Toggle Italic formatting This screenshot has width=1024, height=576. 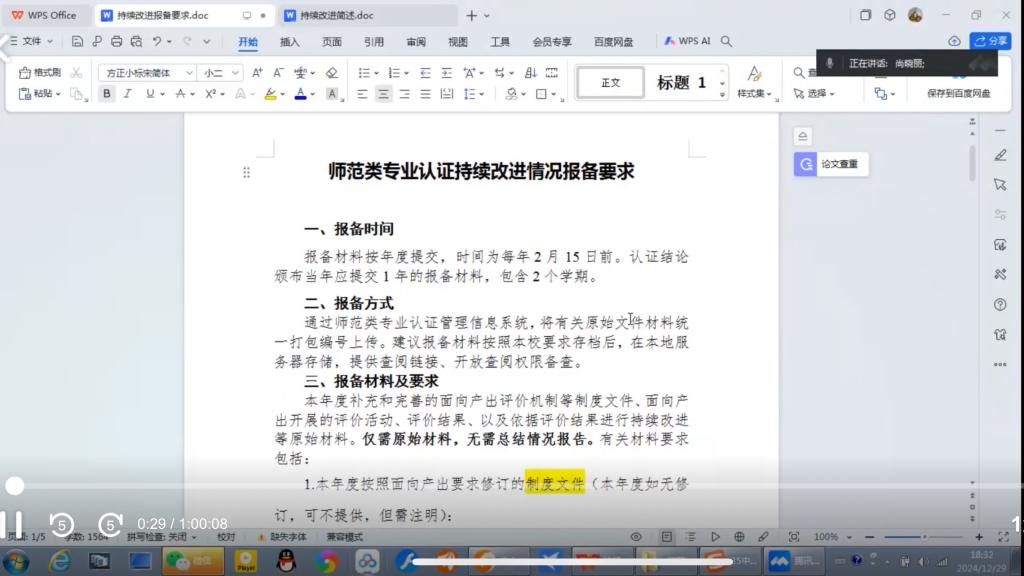127,94
